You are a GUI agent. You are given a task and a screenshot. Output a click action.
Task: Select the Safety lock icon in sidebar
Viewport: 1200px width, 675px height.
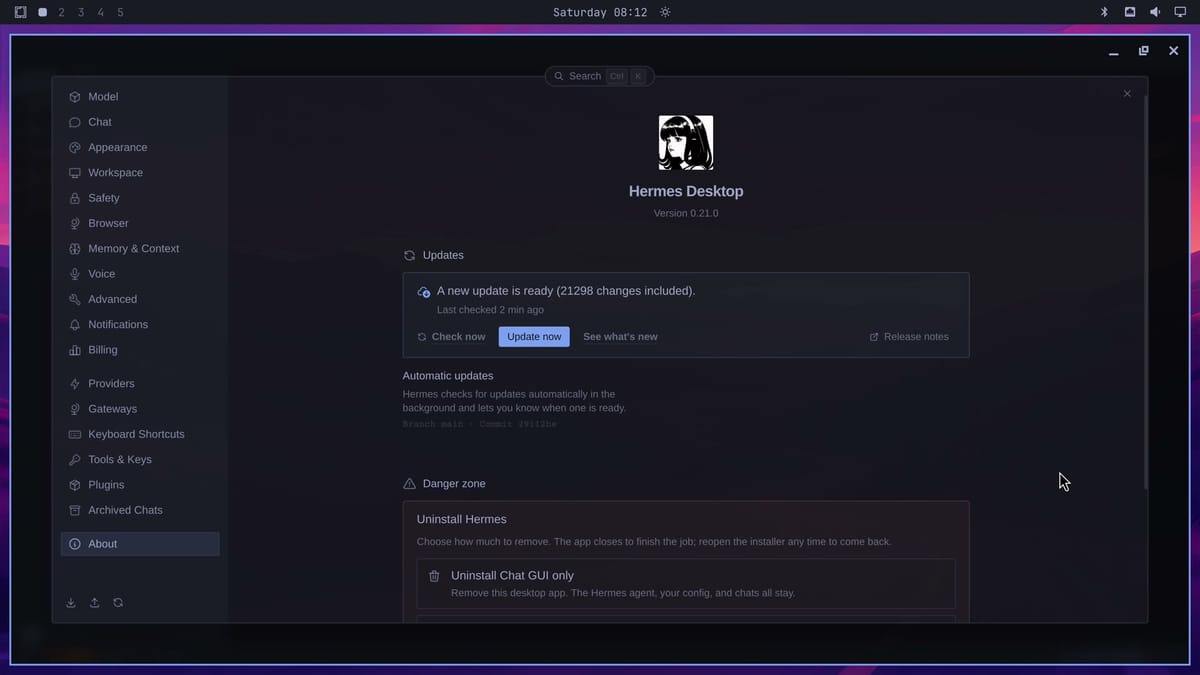click(x=75, y=198)
